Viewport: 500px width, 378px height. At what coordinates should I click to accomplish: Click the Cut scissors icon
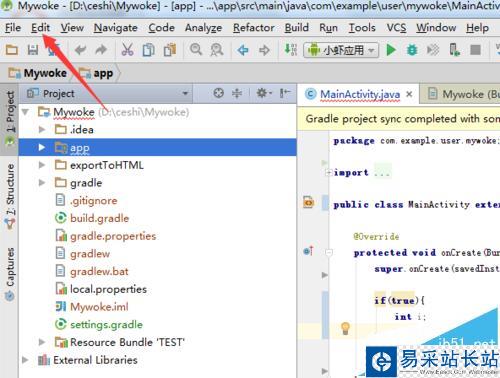click(x=127, y=50)
